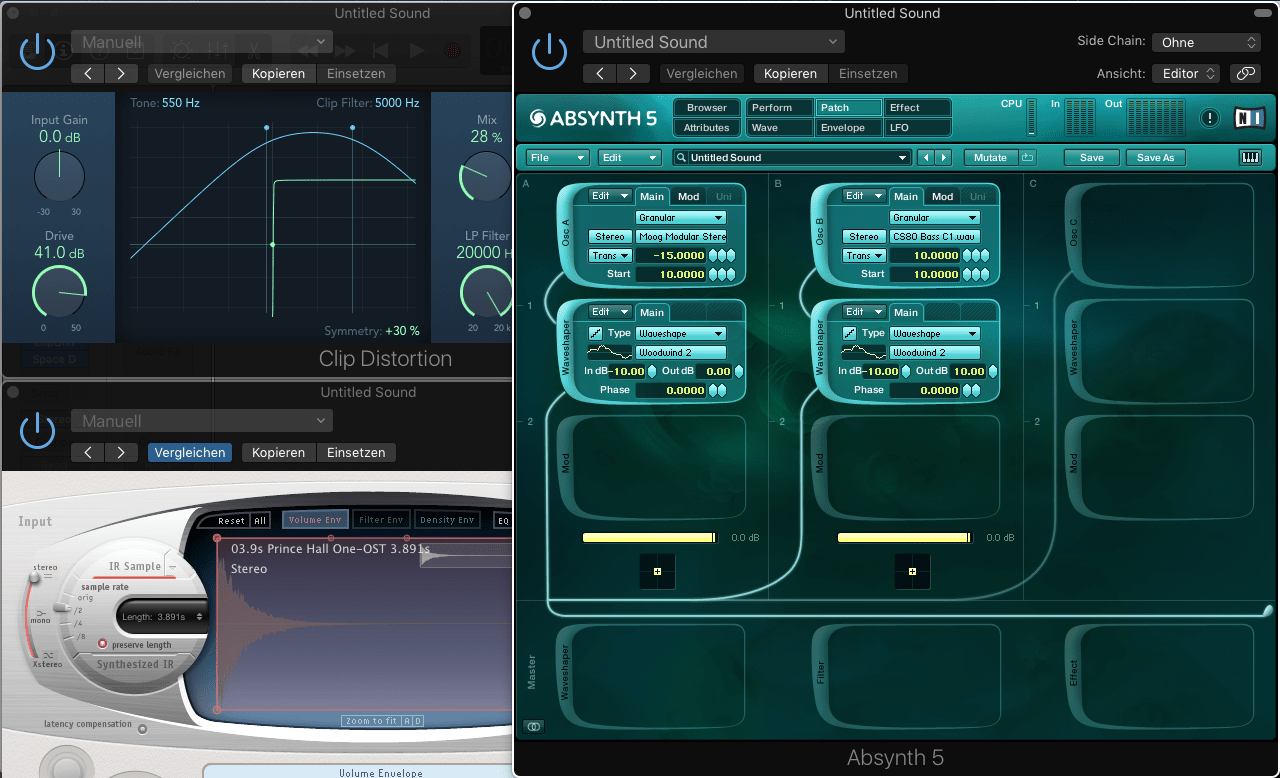Enable latency compensation in Space Designer

142,727
